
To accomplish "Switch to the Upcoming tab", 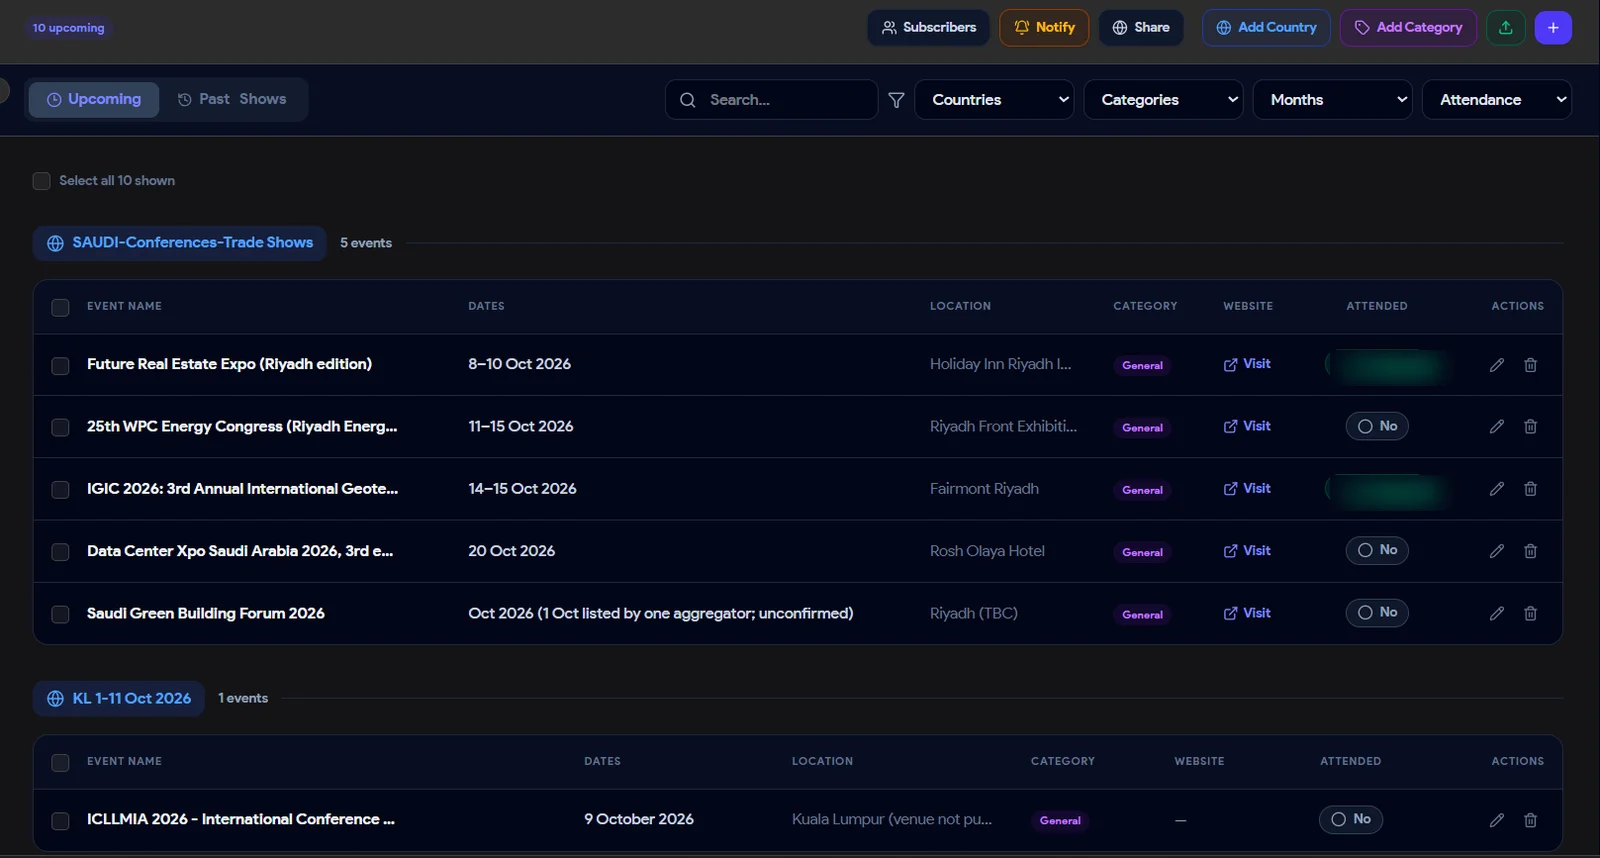I will tap(94, 99).
